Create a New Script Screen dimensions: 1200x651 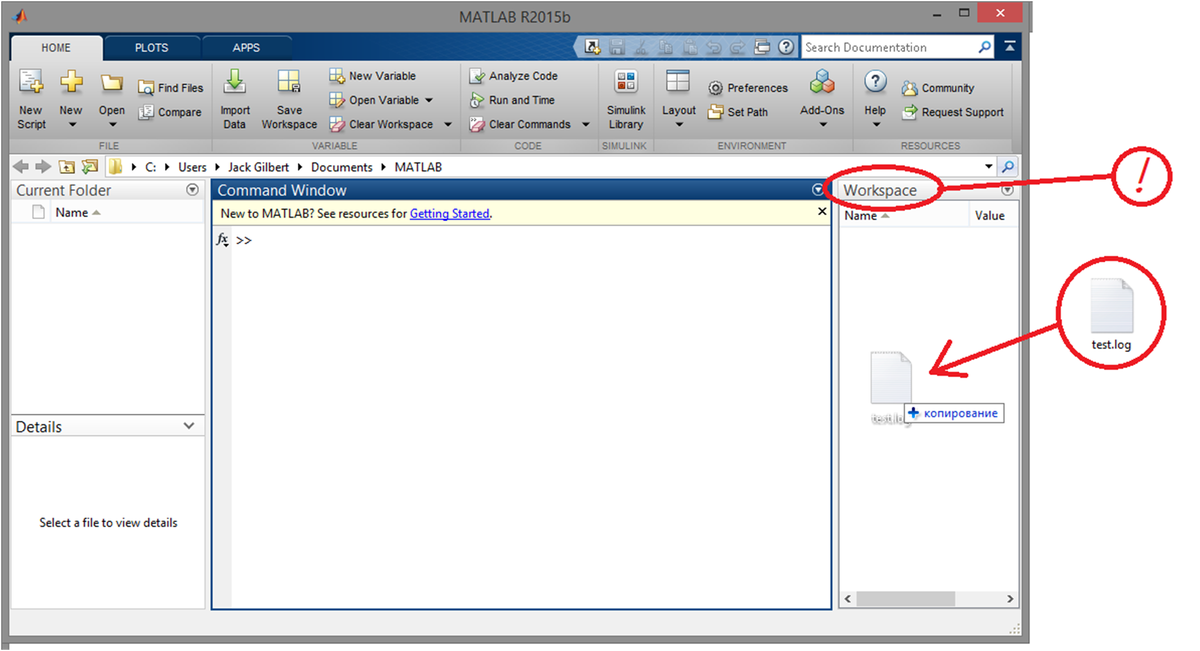(x=31, y=99)
